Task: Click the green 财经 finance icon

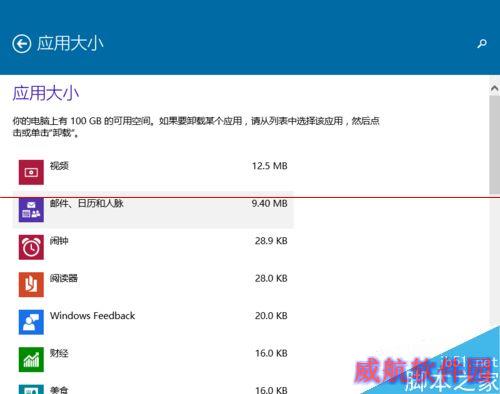Action: click(31, 359)
